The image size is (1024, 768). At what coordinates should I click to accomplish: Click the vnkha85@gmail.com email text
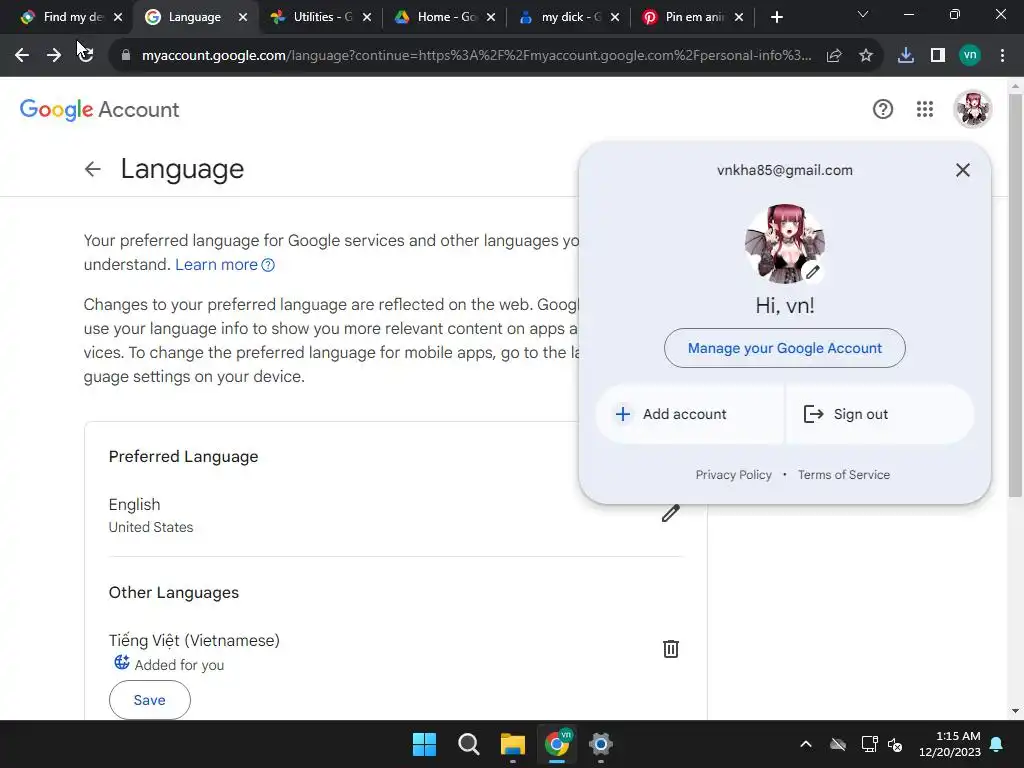(x=785, y=170)
